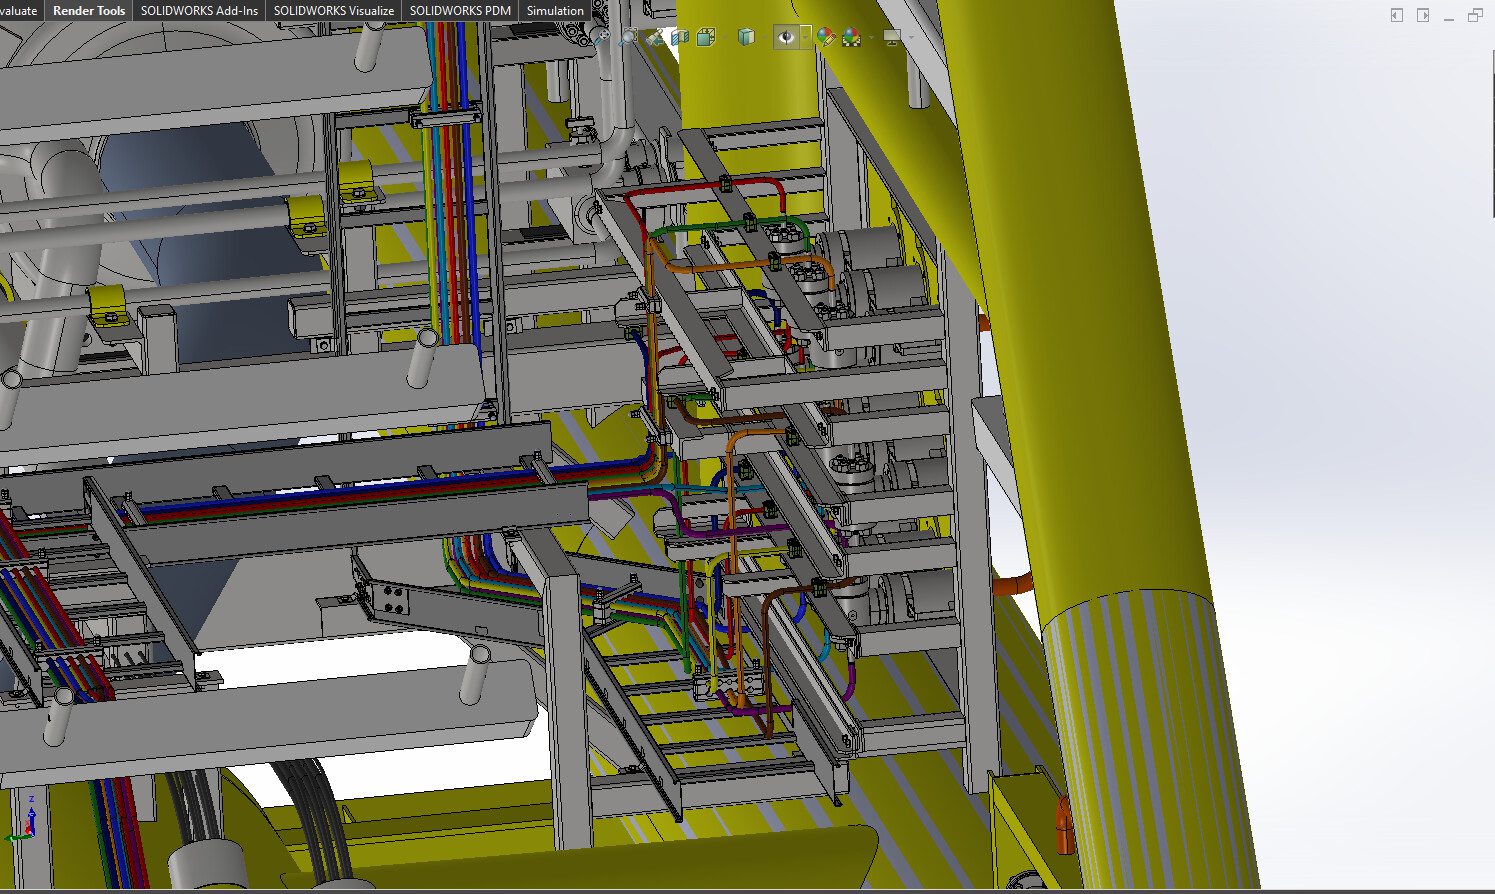Switch to the Render Tools tab
Viewport: 1495px width, 894px height.
[x=89, y=10]
